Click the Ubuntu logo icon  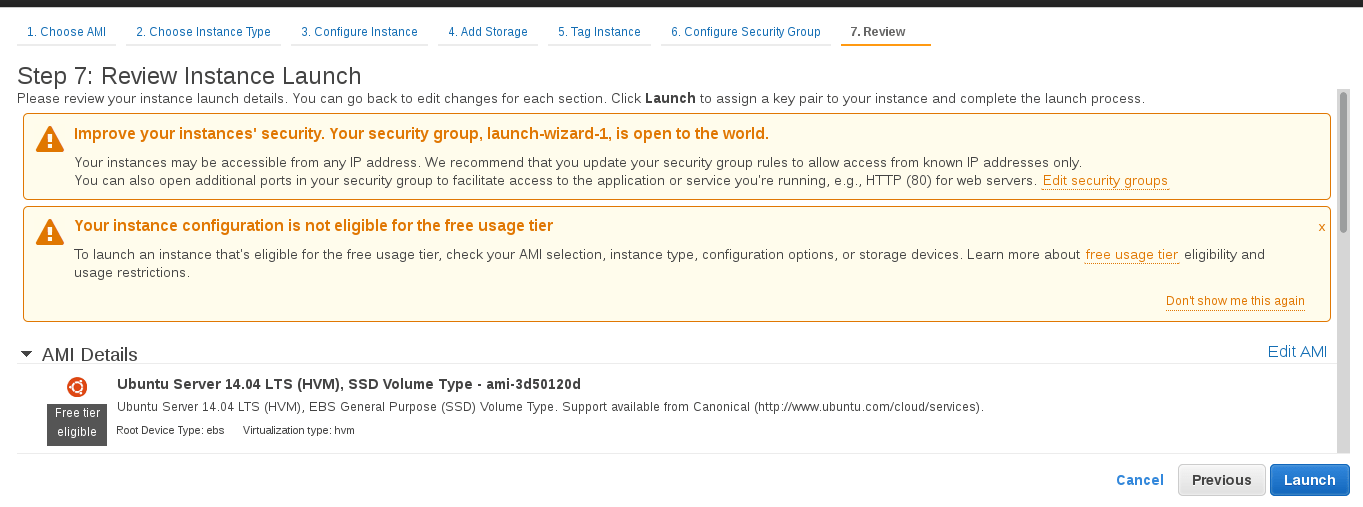(76, 387)
